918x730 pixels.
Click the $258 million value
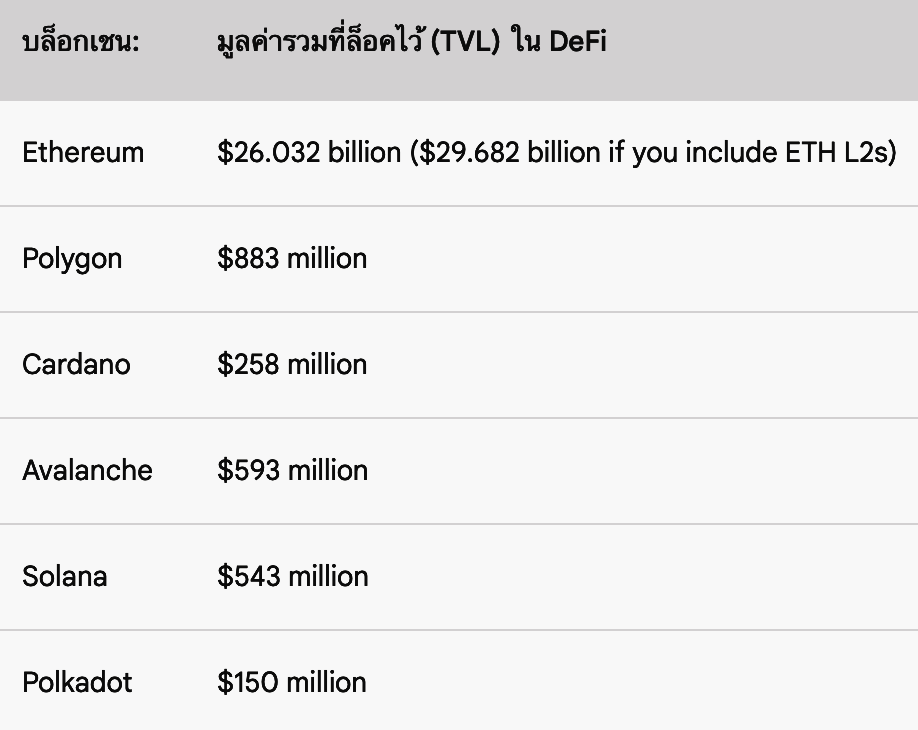pos(292,364)
